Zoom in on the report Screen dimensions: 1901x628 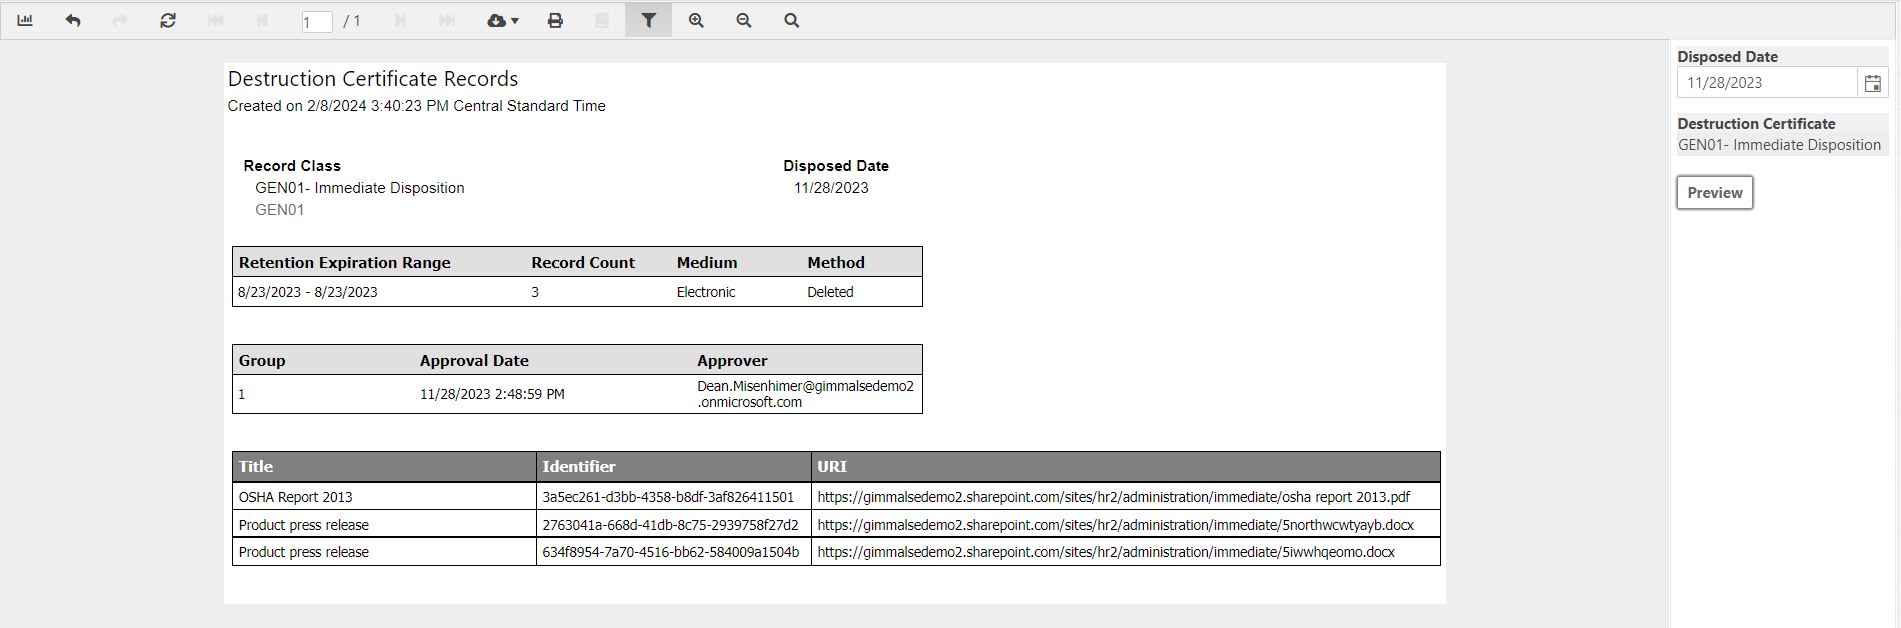click(696, 20)
